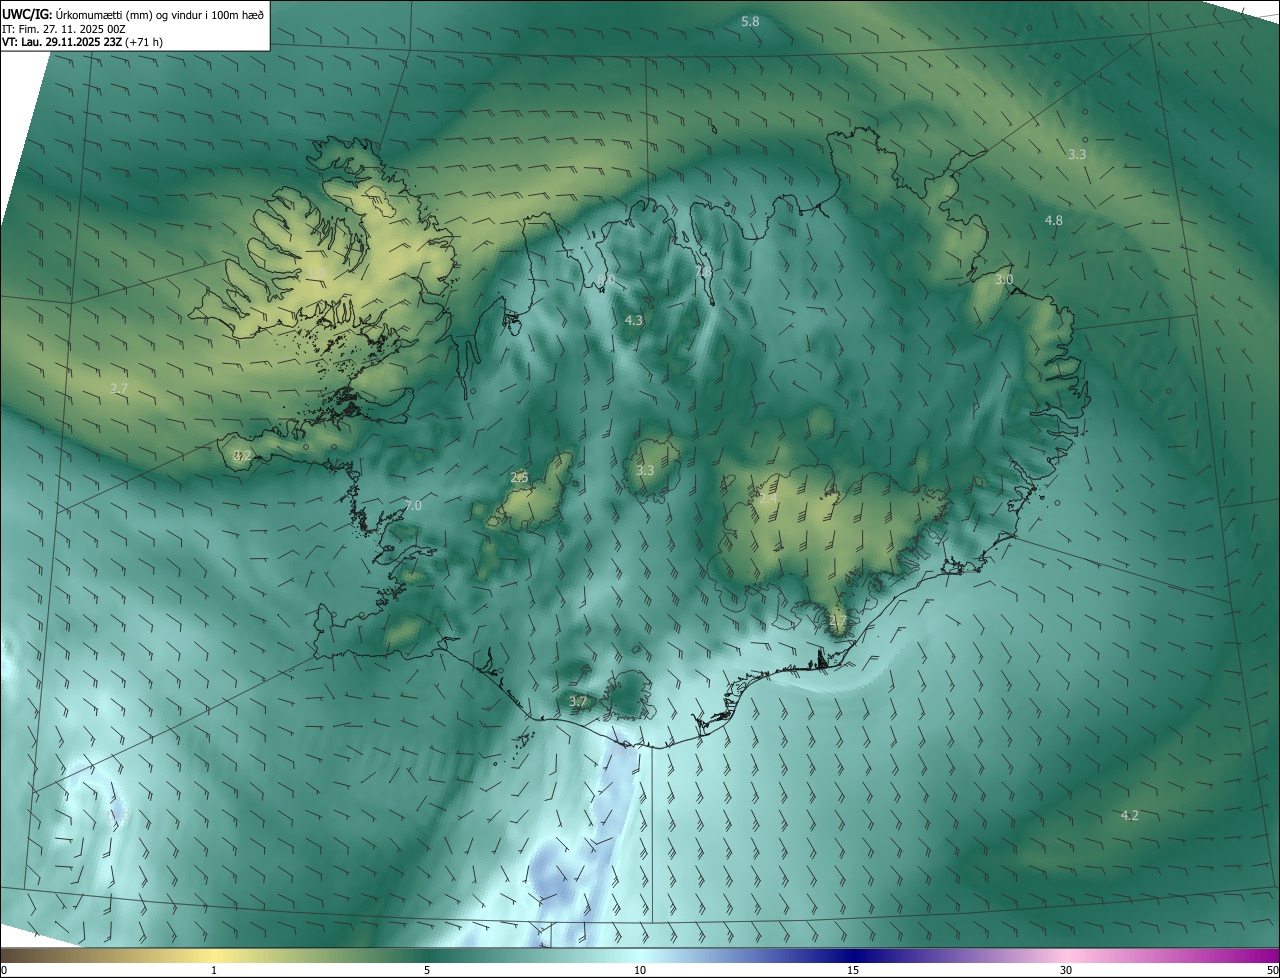The image size is (1280, 978).
Task: Click the color scale label "50"
Action: coord(1272,970)
